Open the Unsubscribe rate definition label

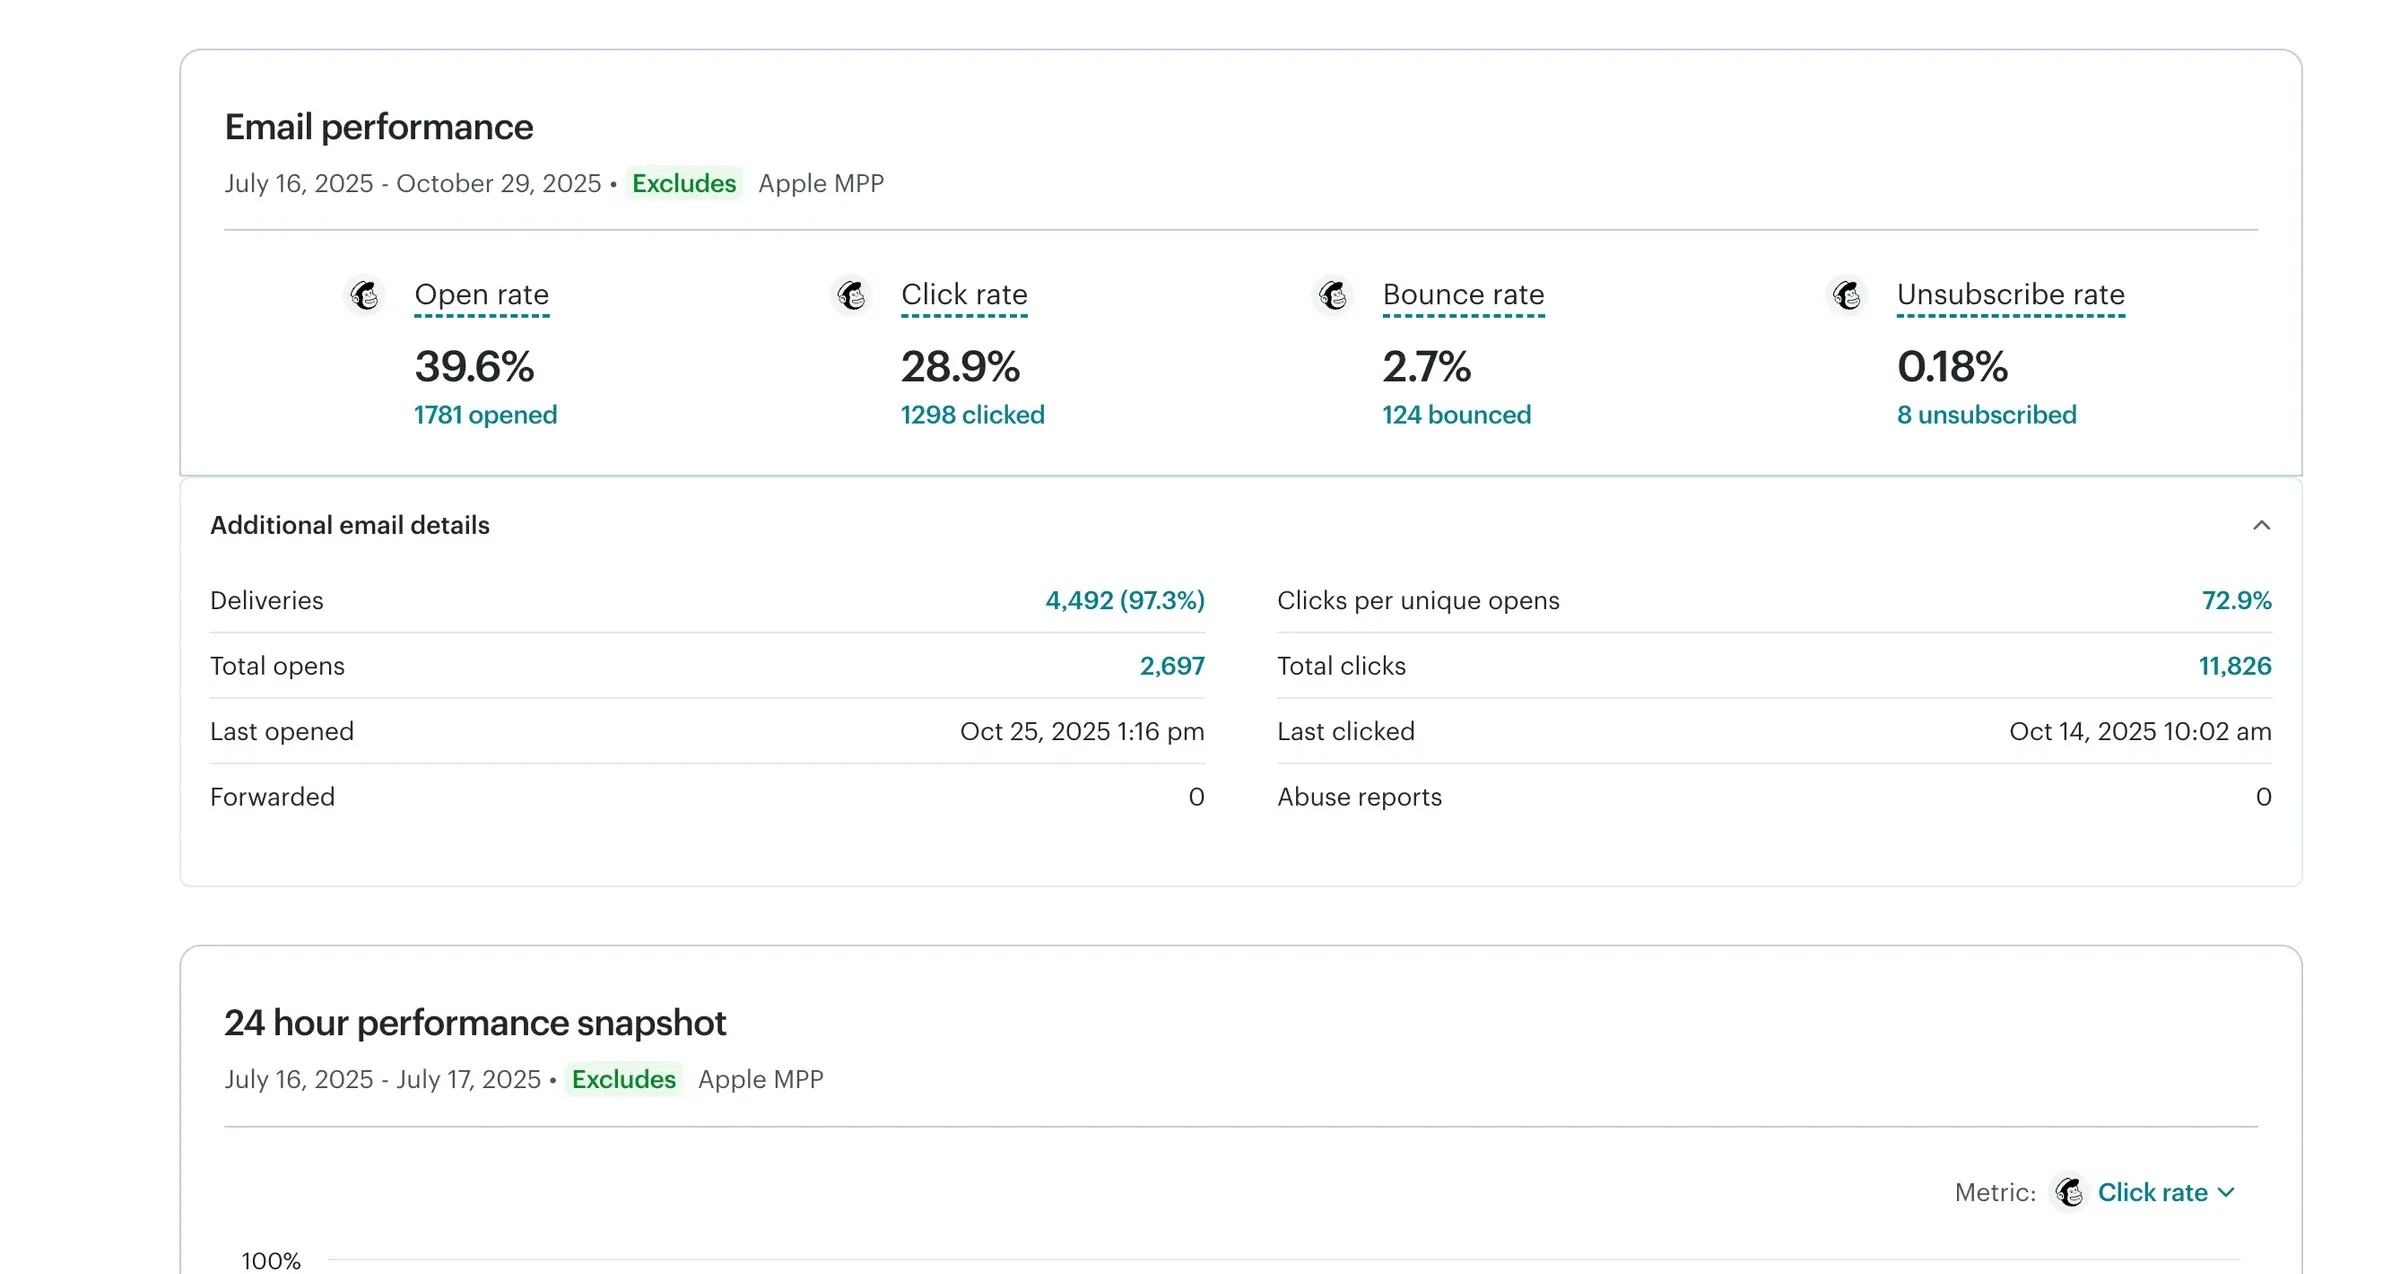click(2010, 295)
